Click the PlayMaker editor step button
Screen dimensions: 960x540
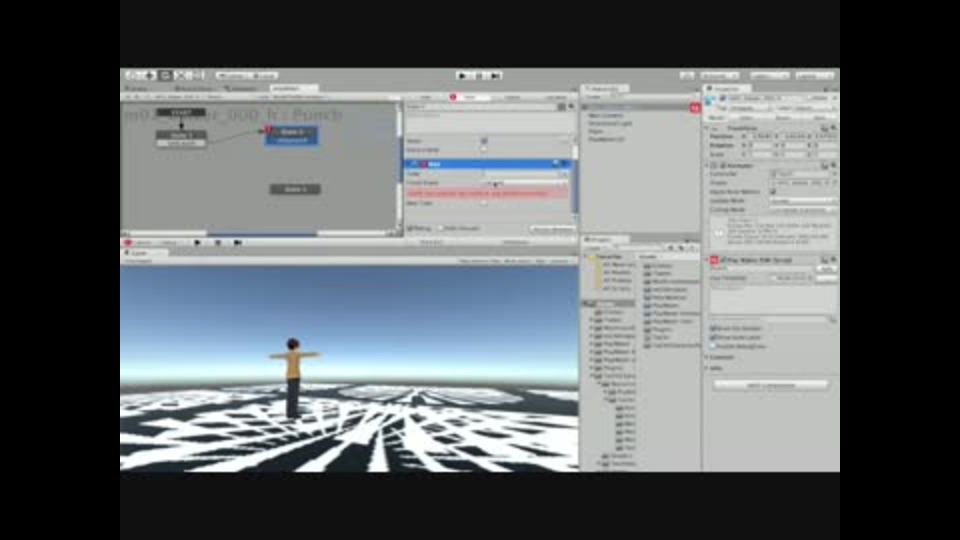pyautogui.click(x=238, y=243)
